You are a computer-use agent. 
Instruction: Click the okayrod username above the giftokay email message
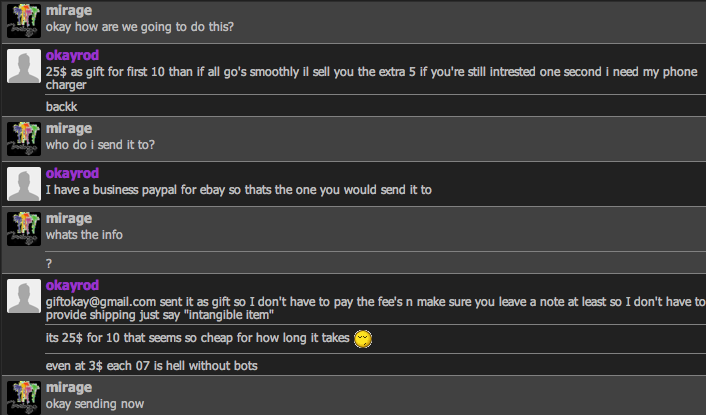point(73,285)
